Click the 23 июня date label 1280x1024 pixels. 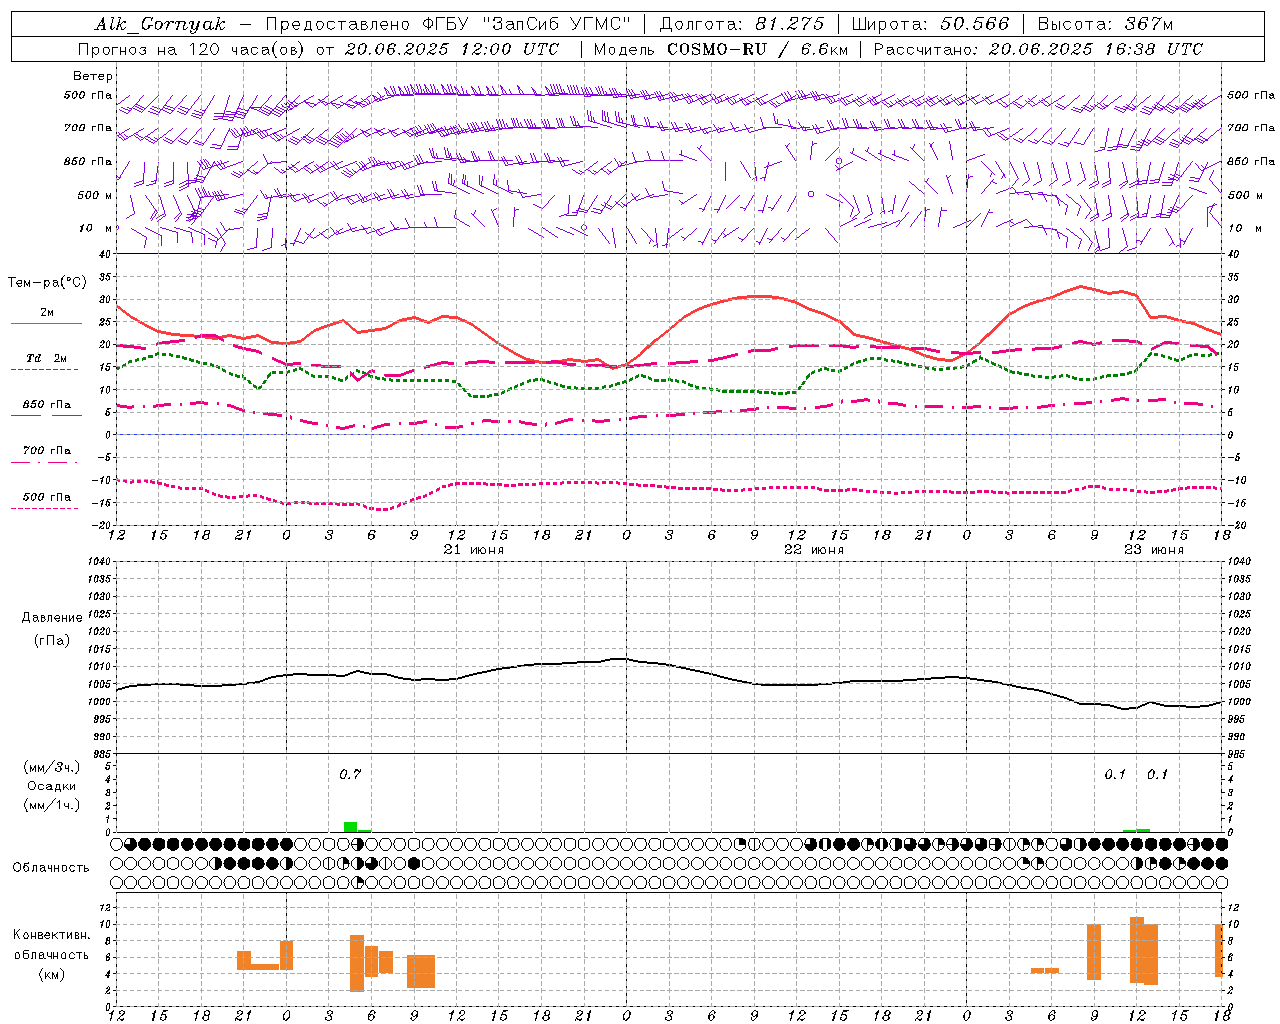pos(1154,550)
